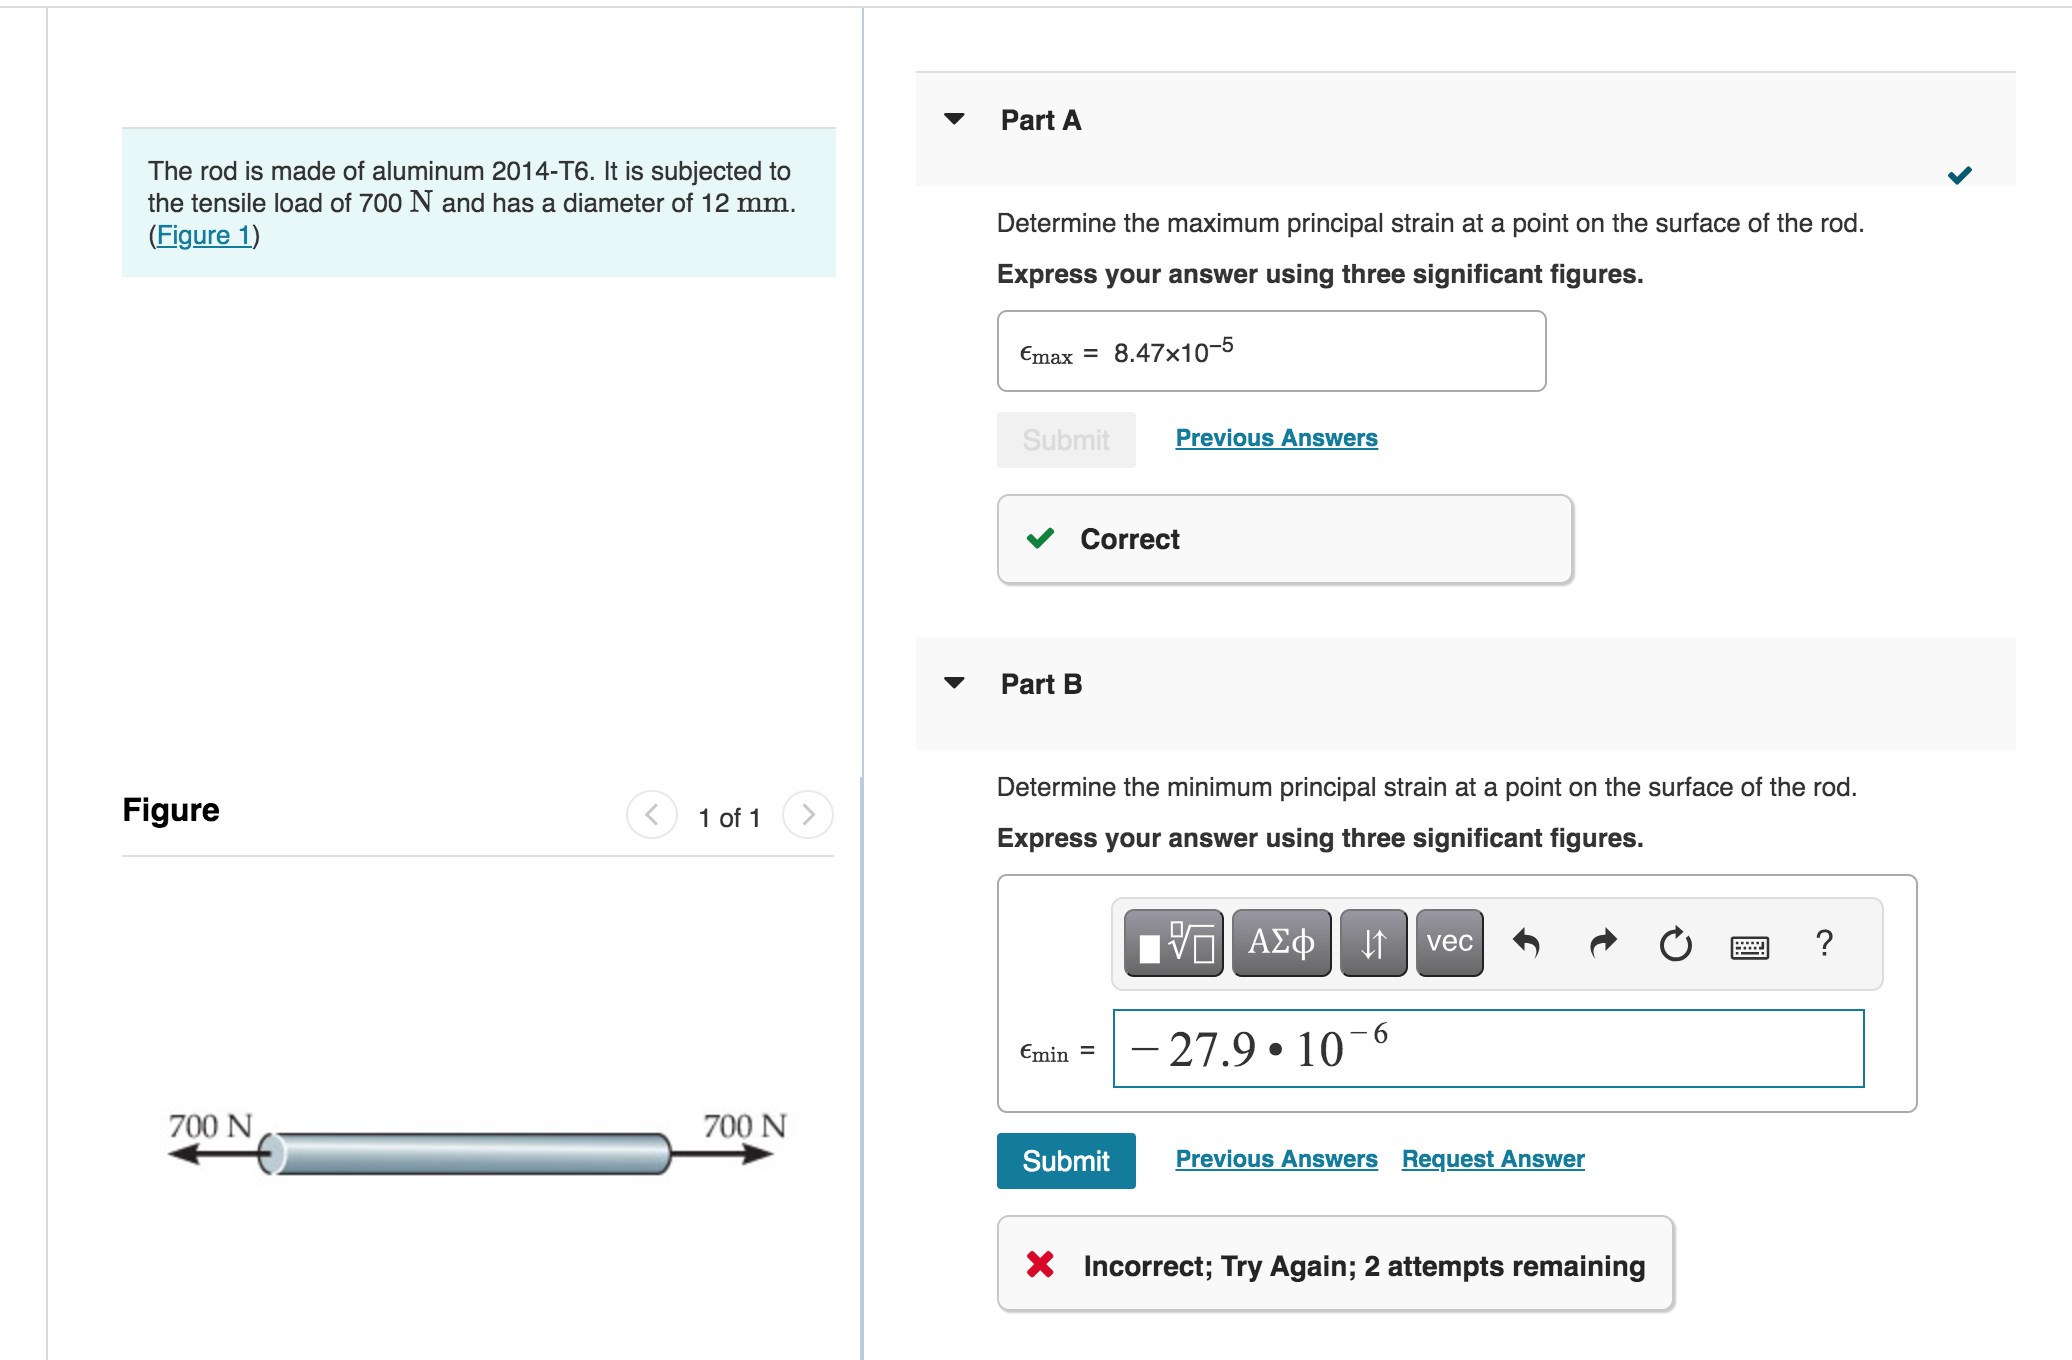This screenshot has height=1360, width=2072.
Task: Collapse the Part A section
Action: (954, 119)
